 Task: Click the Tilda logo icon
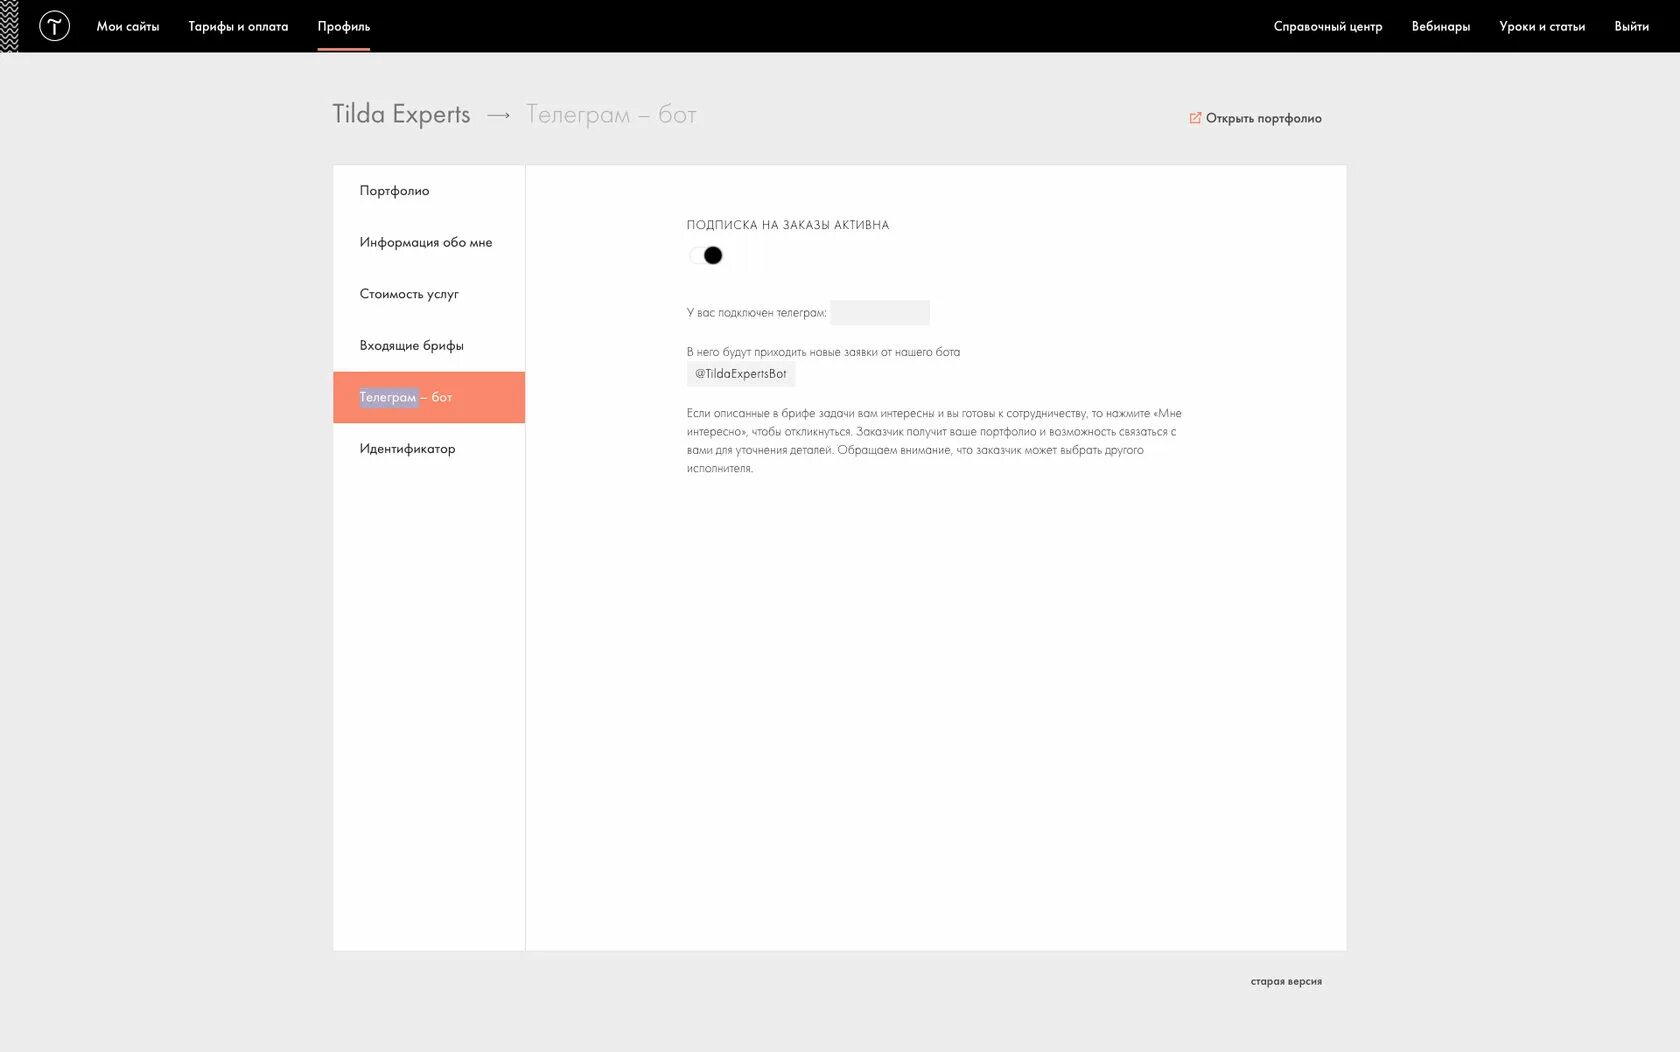(54, 26)
